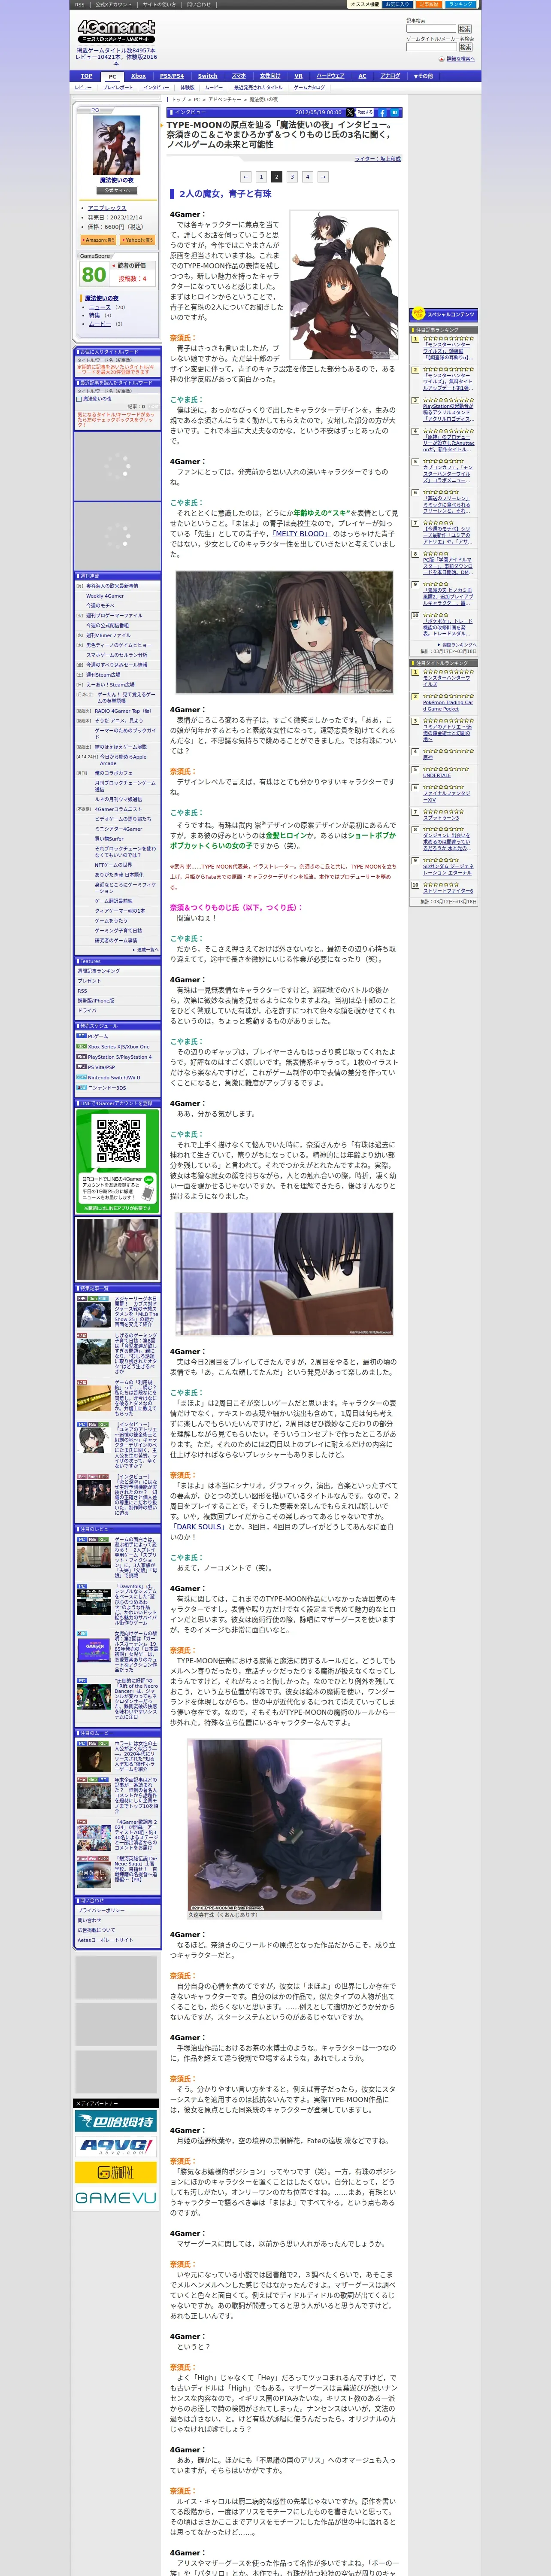The height and width of the screenshot is (2576, 551).
Task: Click the blue share icon beside Facebook
Action: click(x=395, y=113)
